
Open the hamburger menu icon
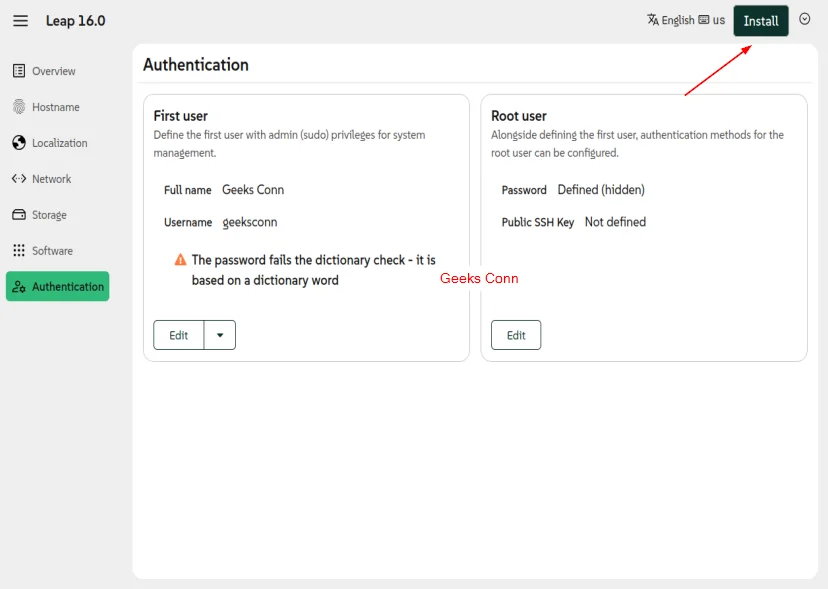[20, 21]
